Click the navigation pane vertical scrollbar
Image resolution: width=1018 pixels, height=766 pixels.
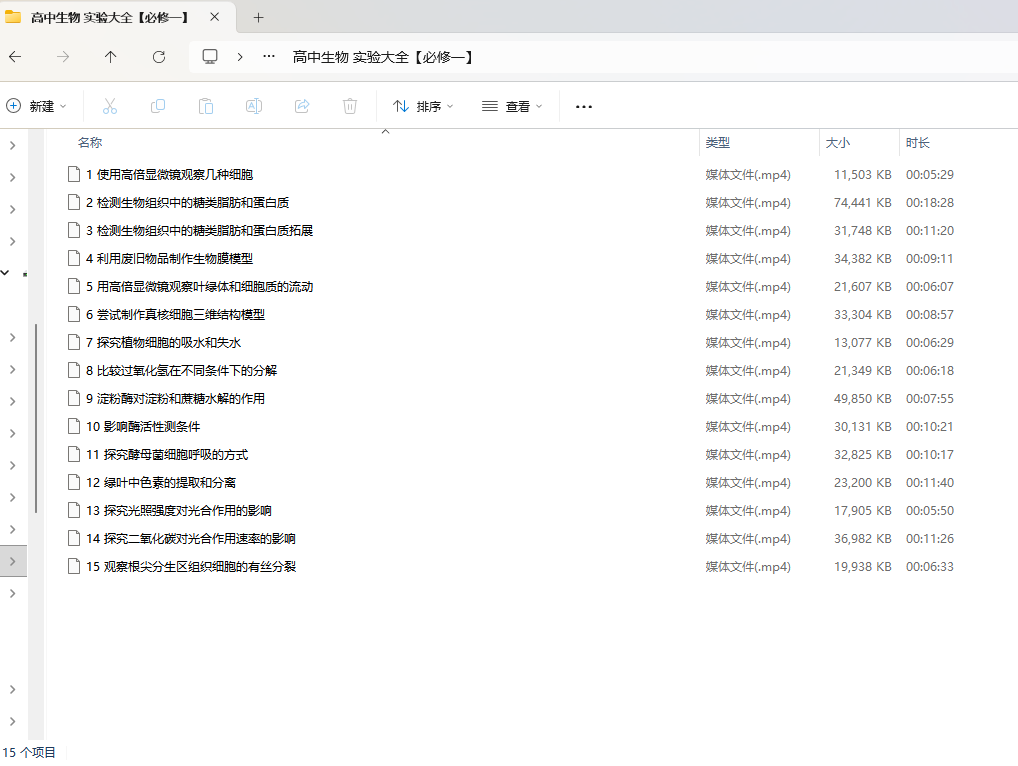tap(36, 418)
